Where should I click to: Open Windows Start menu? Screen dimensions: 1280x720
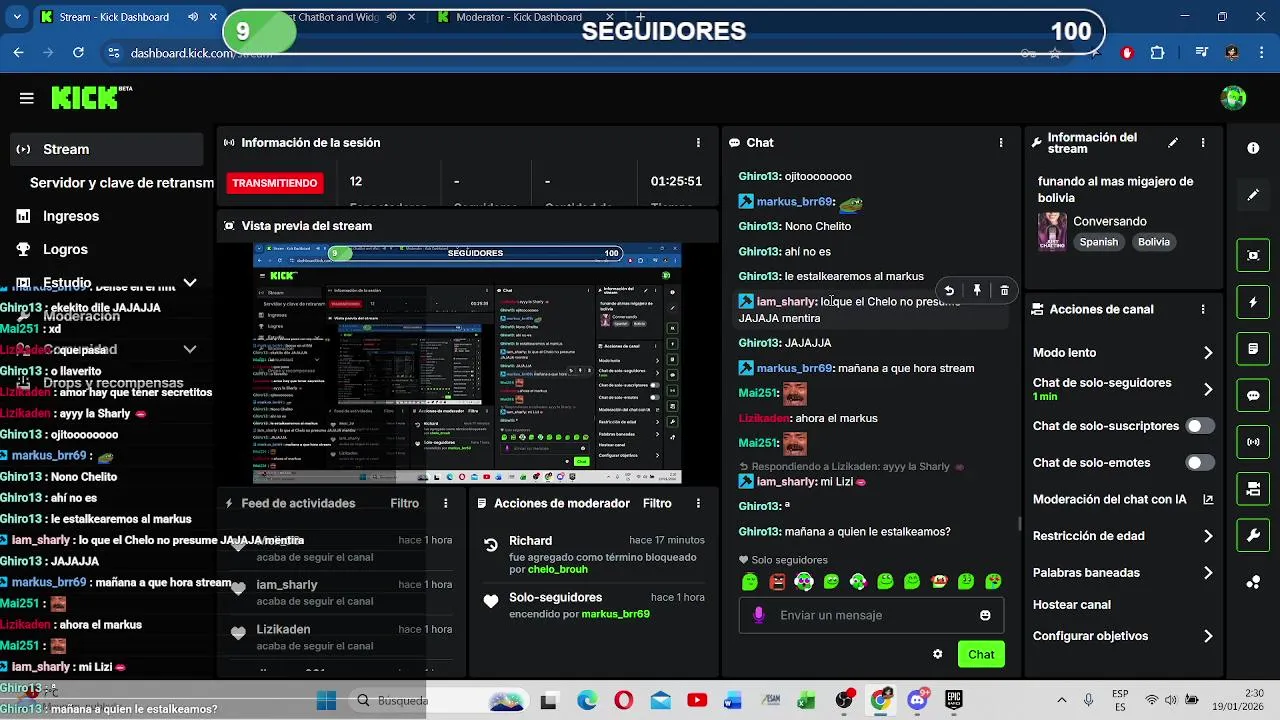pos(326,700)
